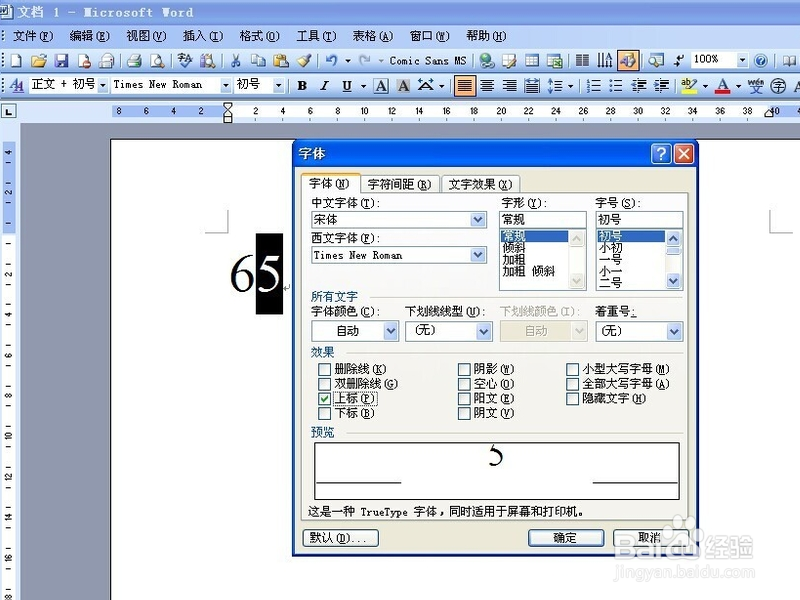Uncheck the 上标 superscript checkbox
The height and width of the screenshot is (600, 800).
pyautogui.click(x=324, y=398)
